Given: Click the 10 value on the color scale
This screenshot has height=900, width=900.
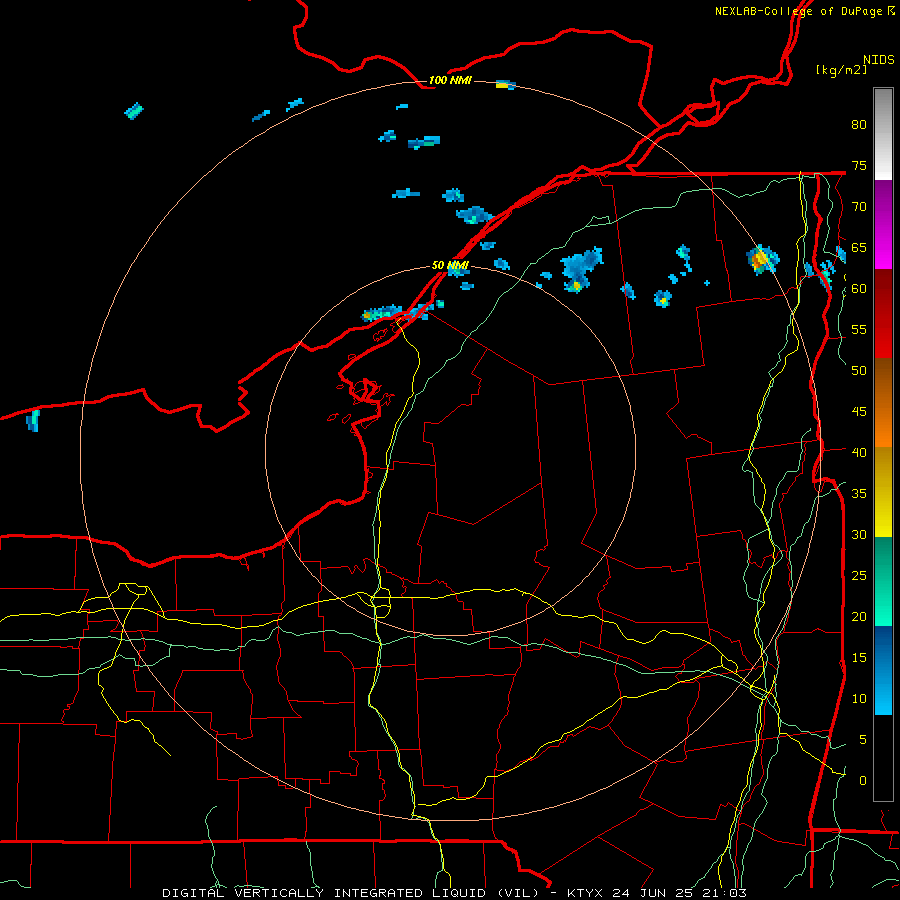Looking at the screenshot, I should coord(859,699).
